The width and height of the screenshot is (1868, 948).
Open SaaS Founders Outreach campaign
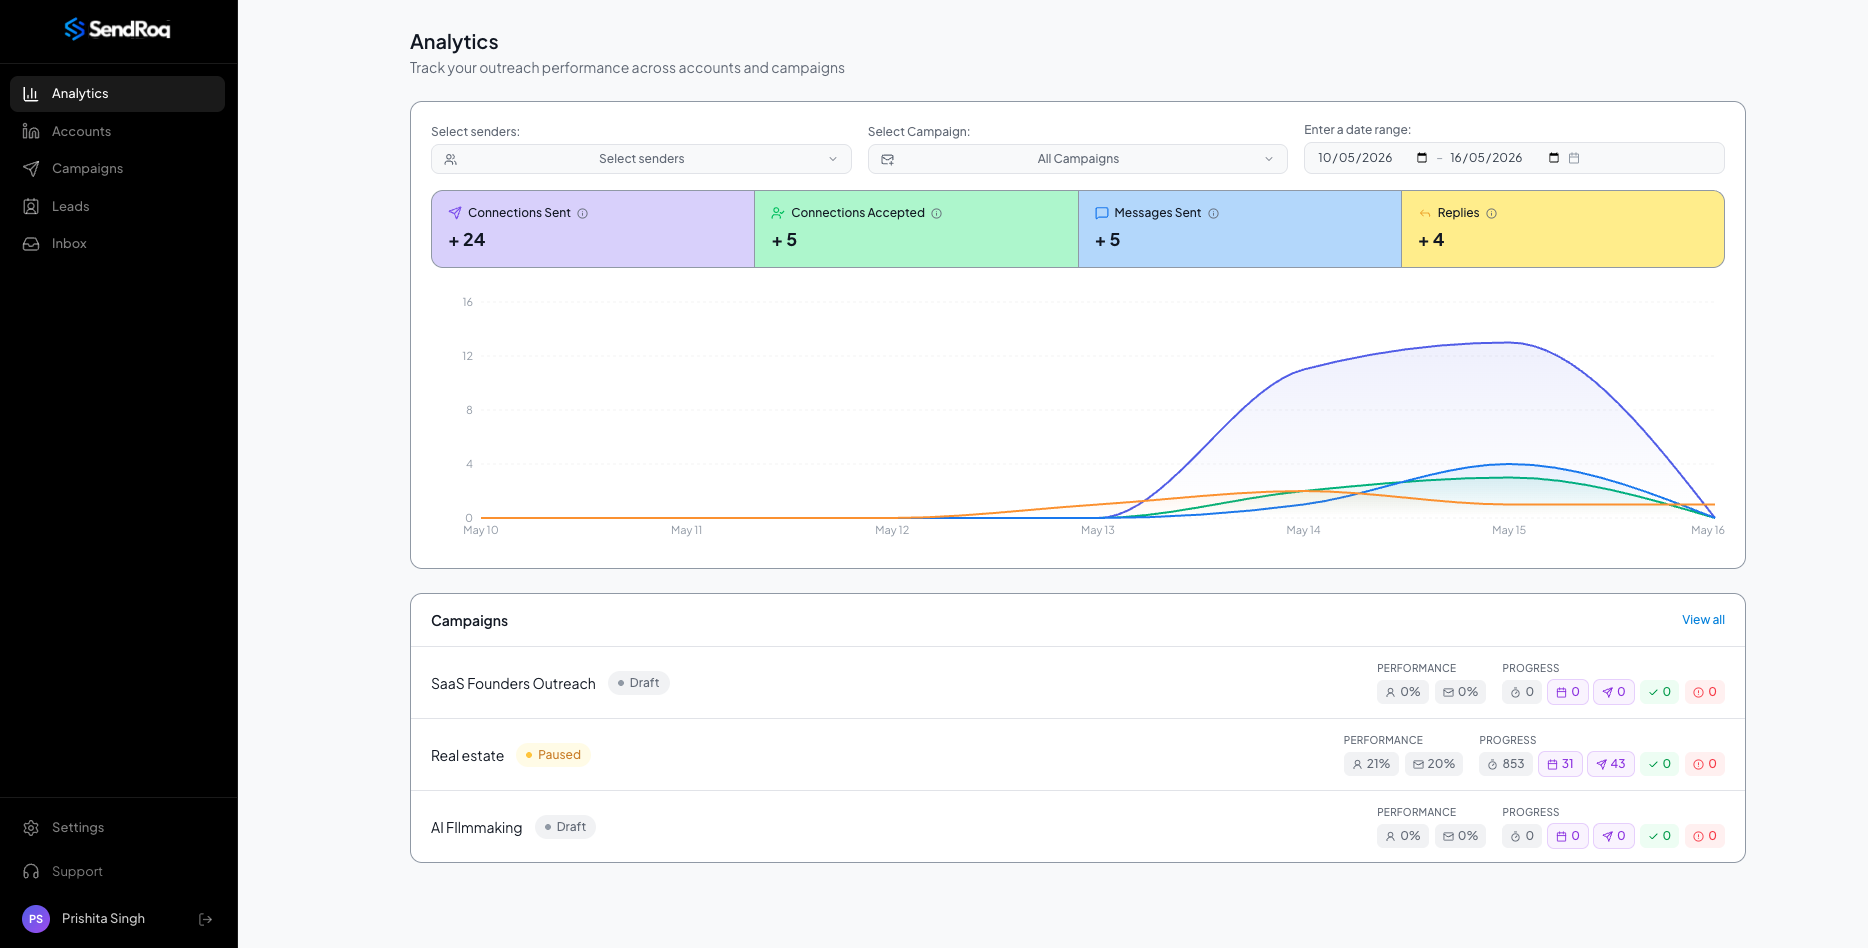pos(513,684)
